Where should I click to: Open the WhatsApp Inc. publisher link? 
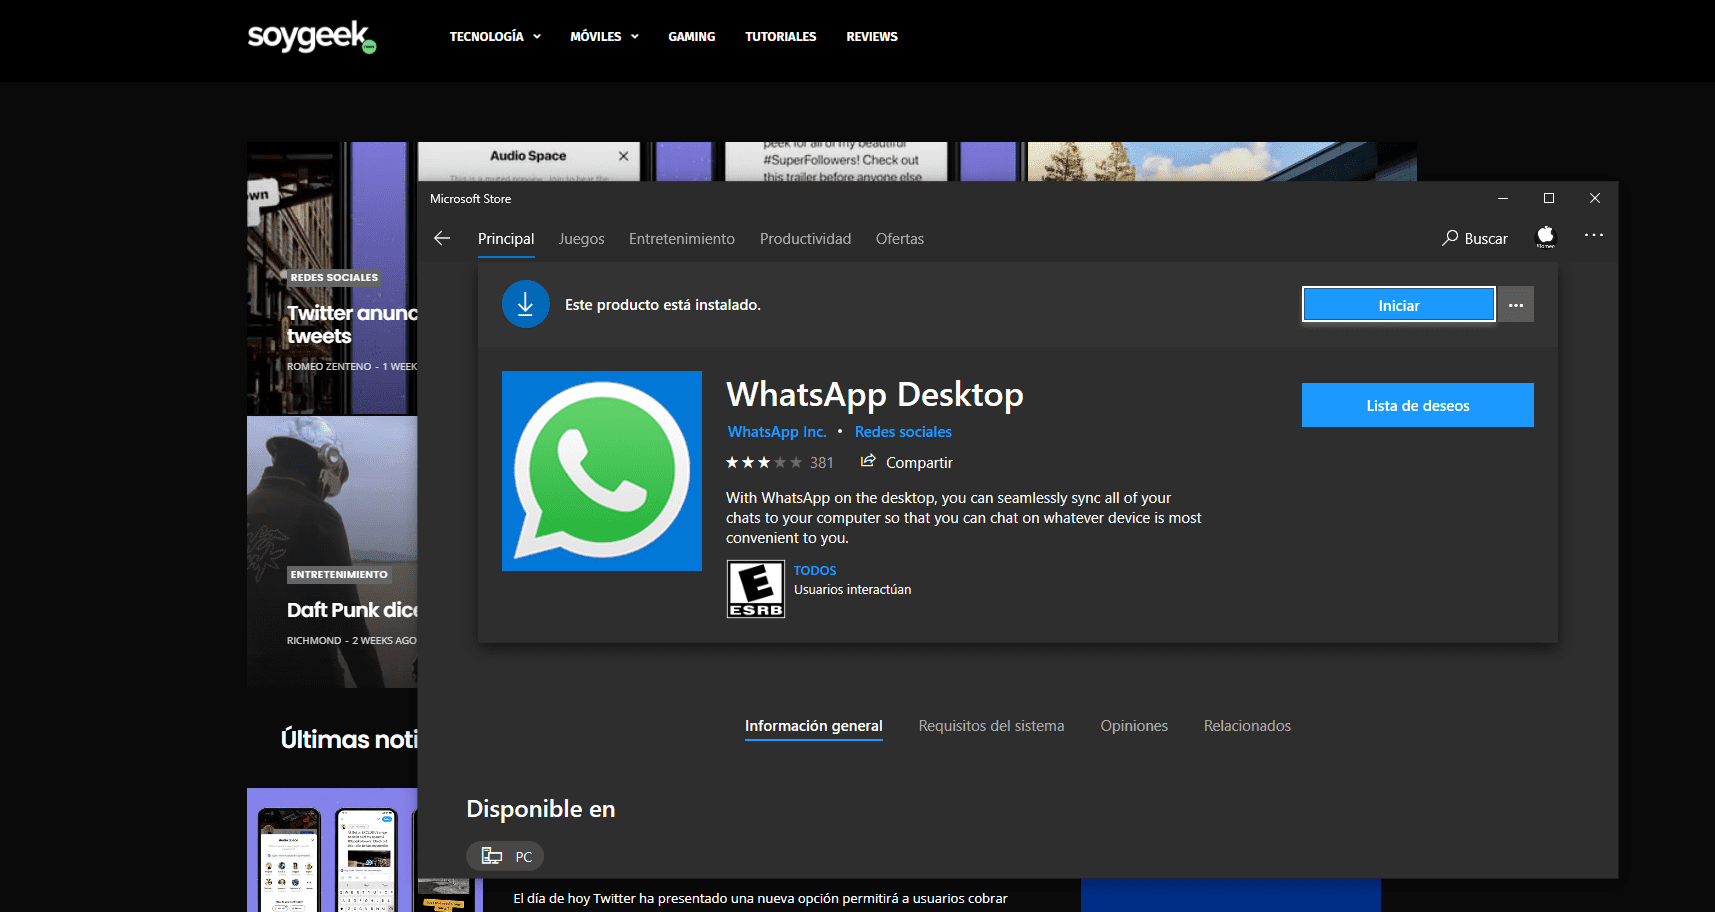(777, 432)
